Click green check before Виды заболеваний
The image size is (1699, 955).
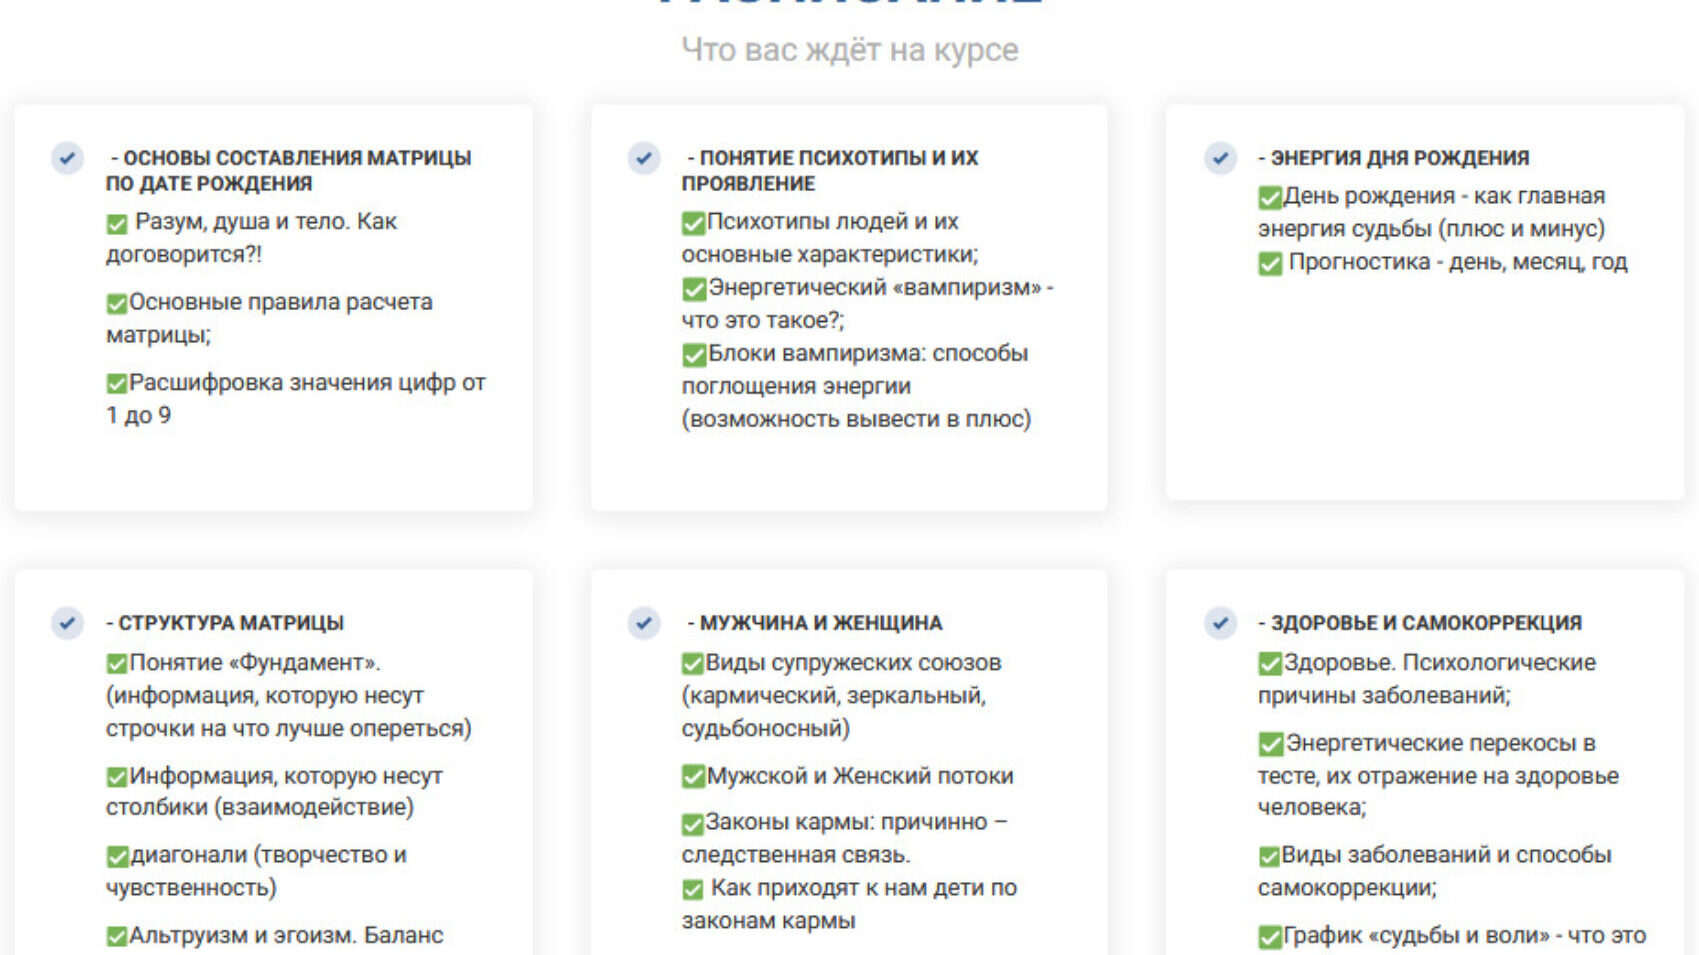click(1269, 857)
